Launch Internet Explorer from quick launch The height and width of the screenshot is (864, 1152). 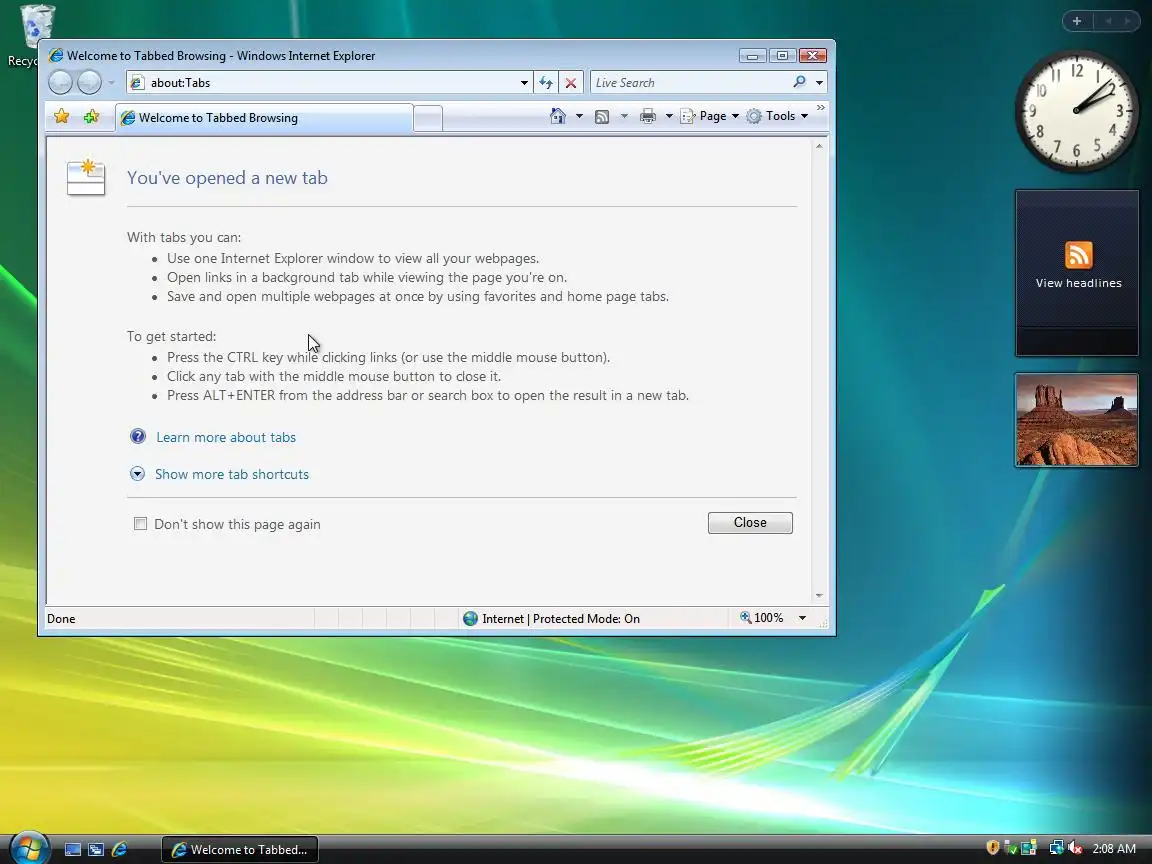tap(120, 849)
